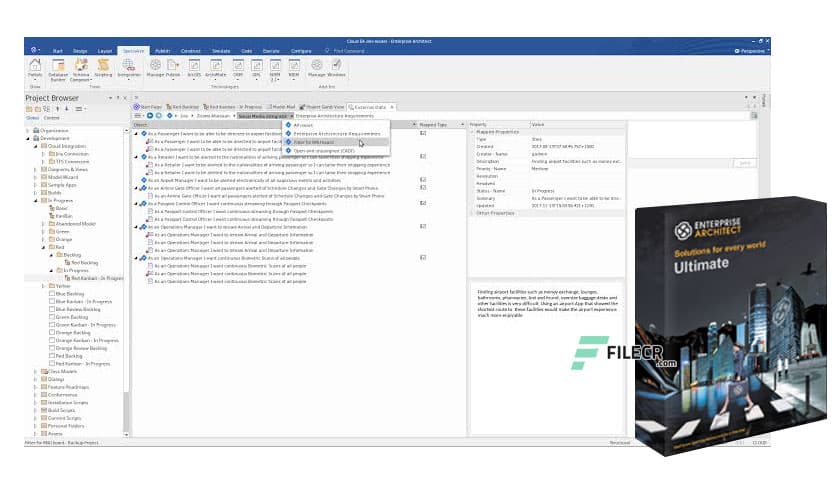Expand the Yellow folder in Project Browser
This screenshot has width=836, height=484.
point(43,286)
